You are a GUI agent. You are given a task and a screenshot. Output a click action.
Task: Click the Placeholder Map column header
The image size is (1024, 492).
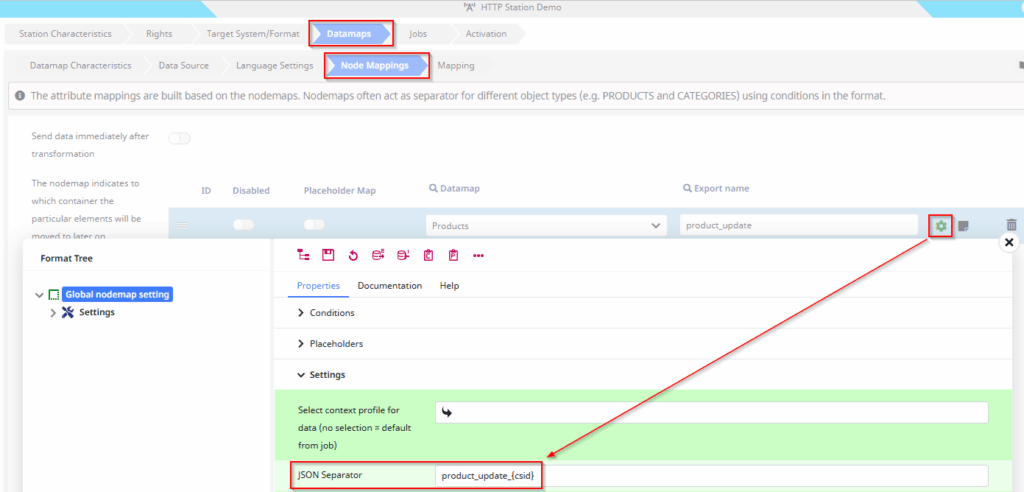[340, 190]
